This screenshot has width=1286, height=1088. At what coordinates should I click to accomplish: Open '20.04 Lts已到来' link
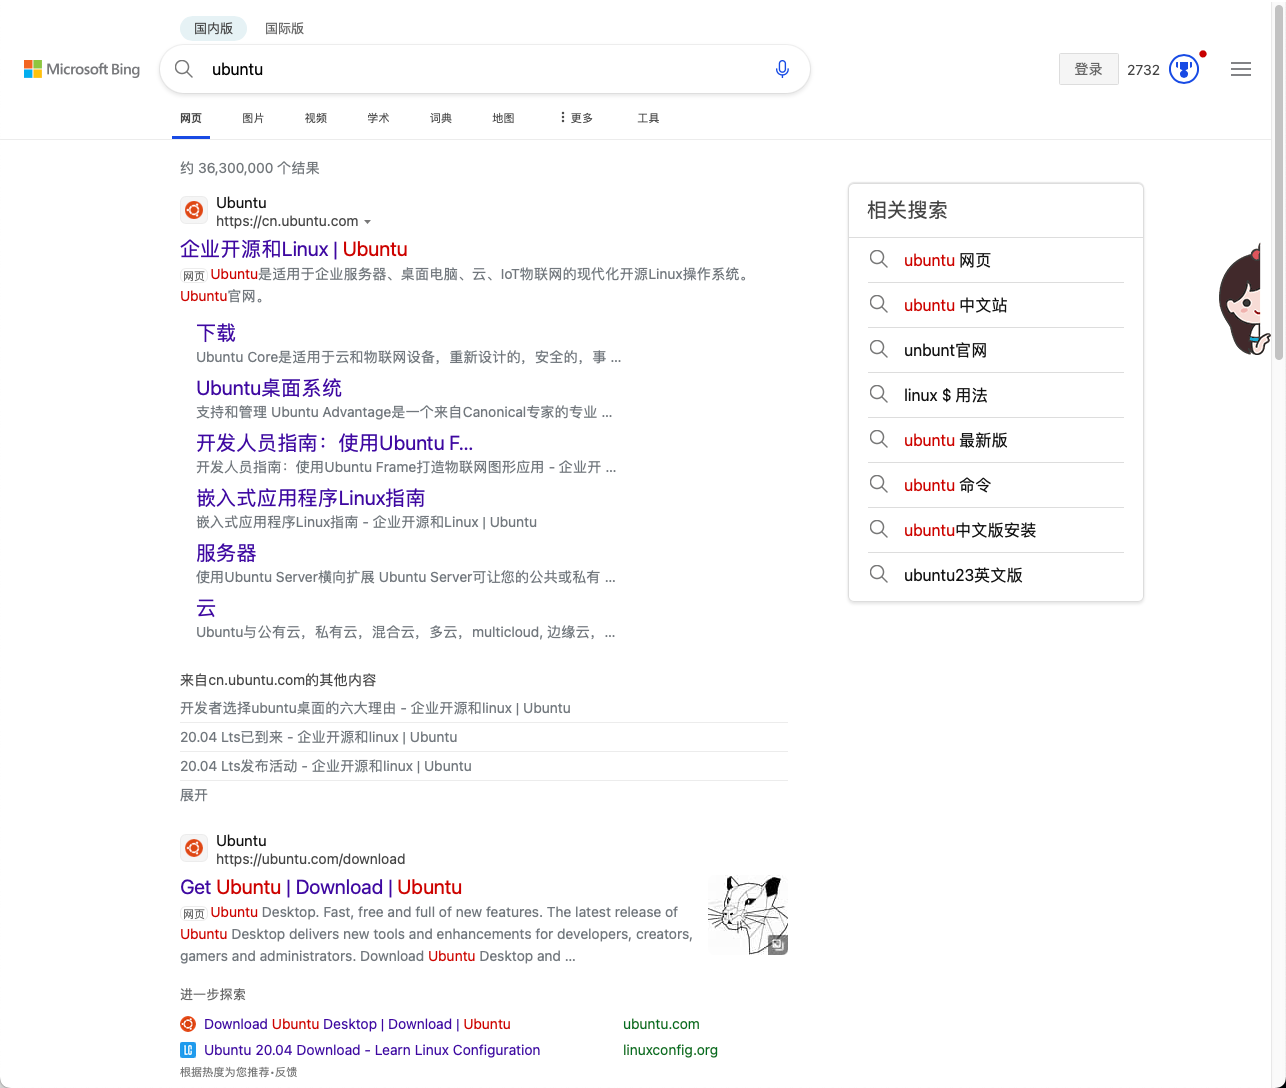(x=319, y=737)
